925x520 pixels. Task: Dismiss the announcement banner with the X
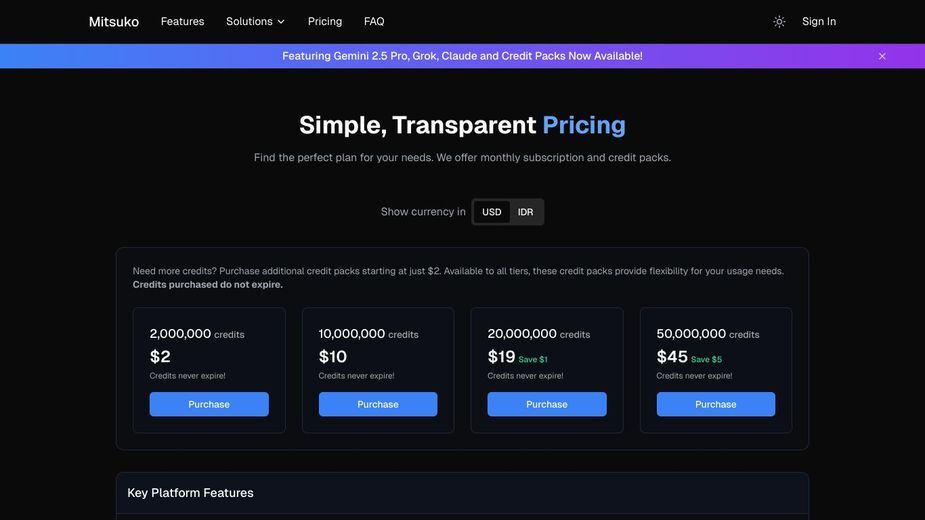(882, 56)
